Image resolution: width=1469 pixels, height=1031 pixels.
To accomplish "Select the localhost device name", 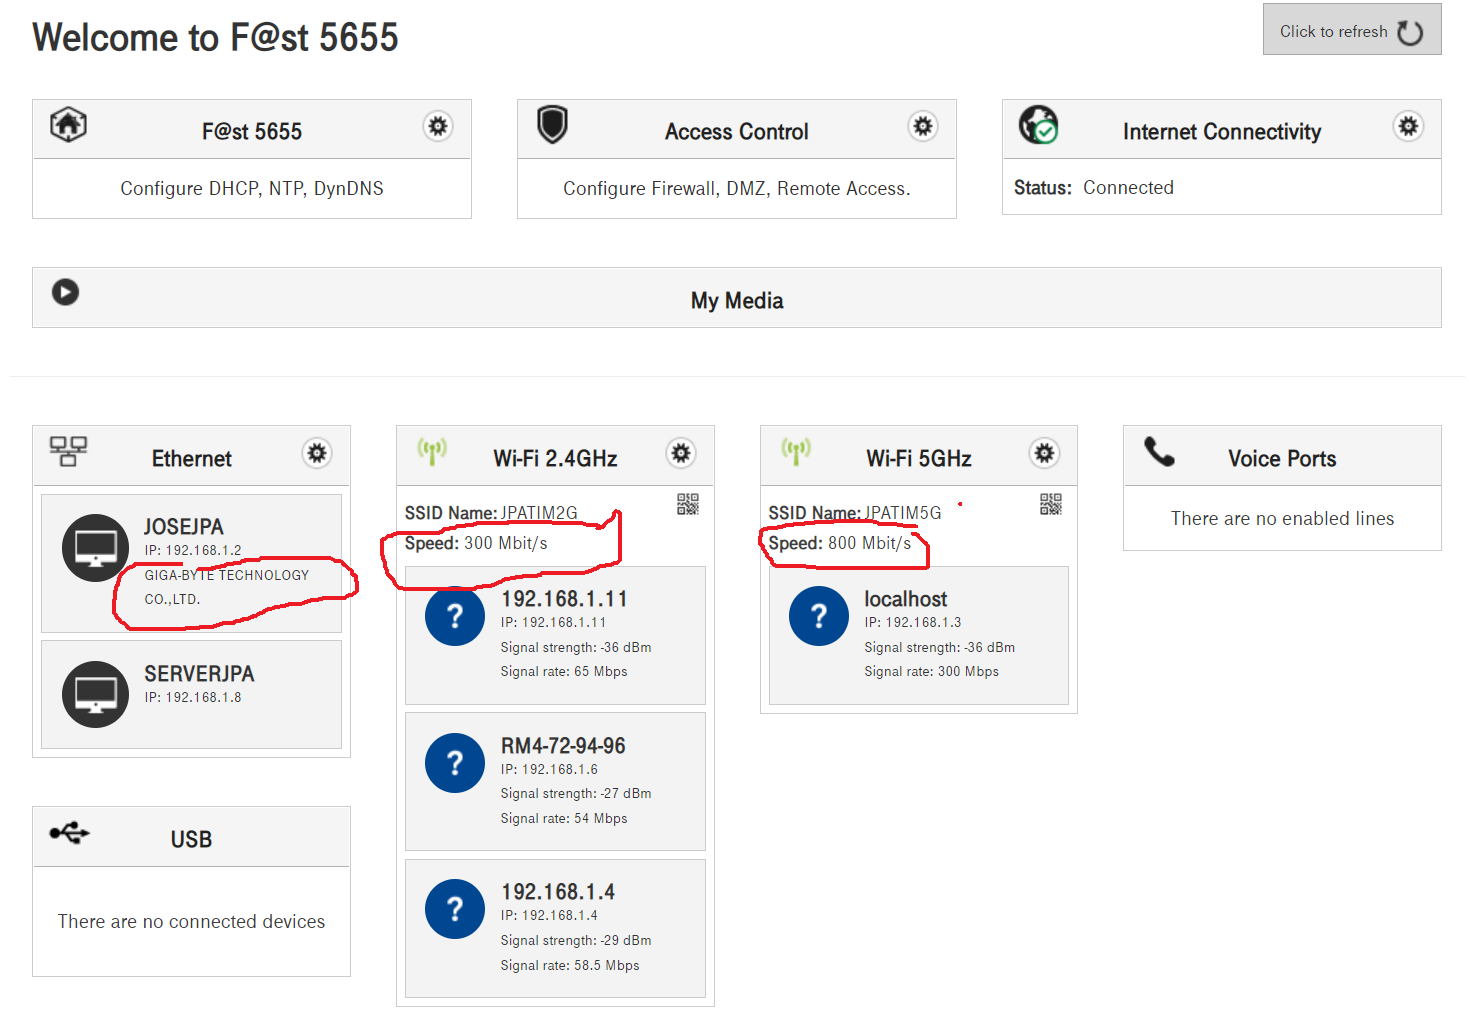I will (x=905, y=599).
